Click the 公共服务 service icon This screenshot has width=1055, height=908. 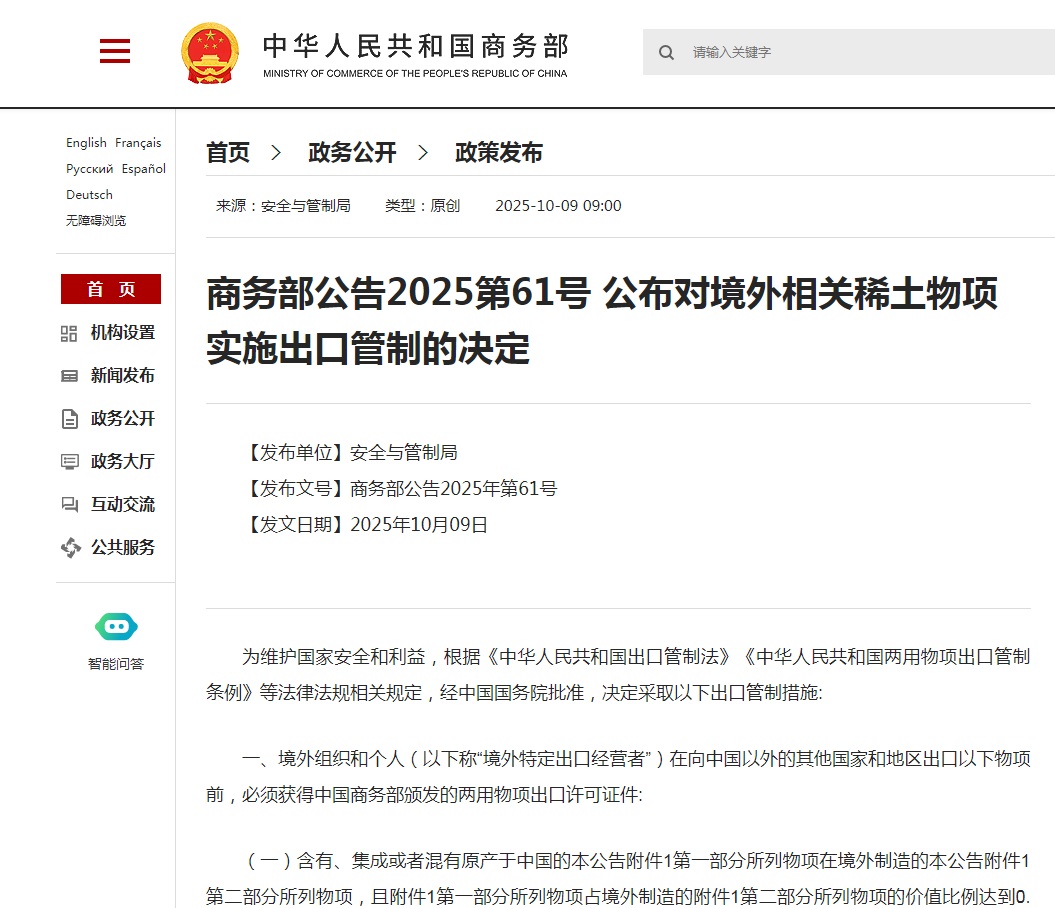click(70, 548)
